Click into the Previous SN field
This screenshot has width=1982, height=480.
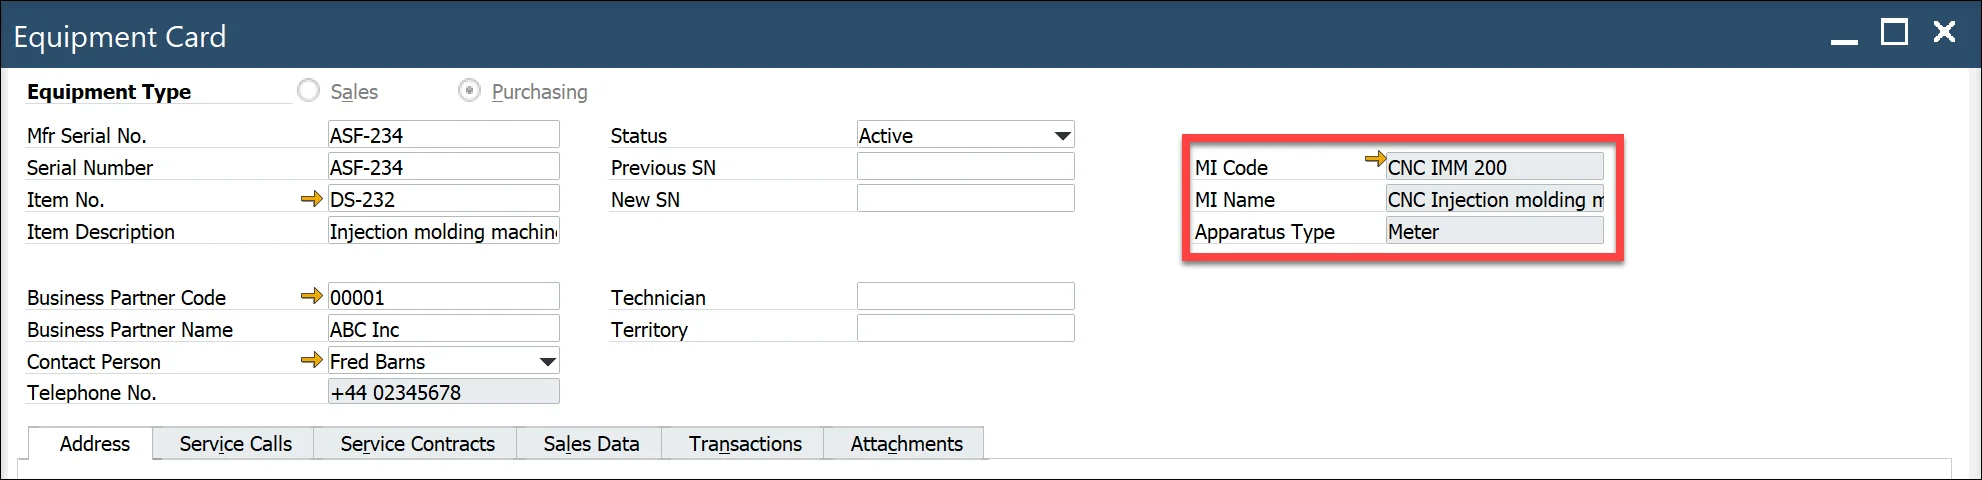(x=965, y=167)
